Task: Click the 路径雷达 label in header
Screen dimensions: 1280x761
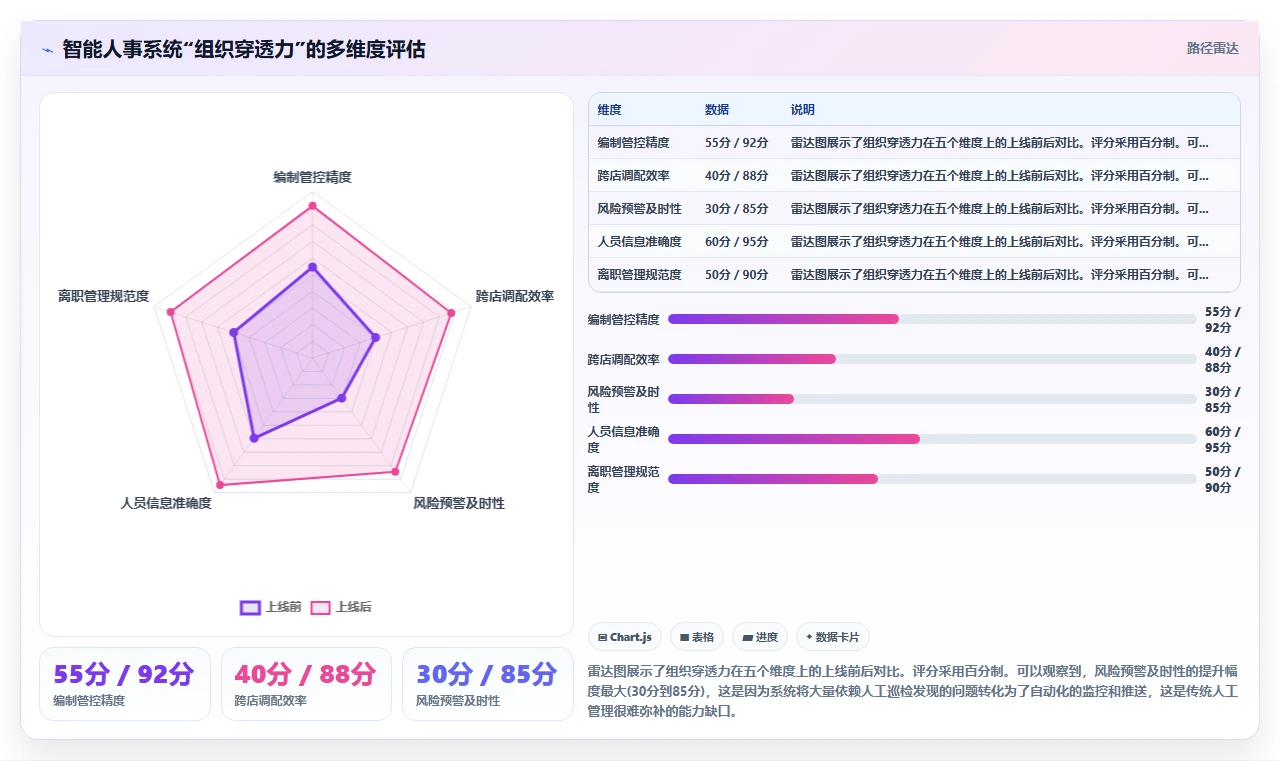Action: [1212, 48]
